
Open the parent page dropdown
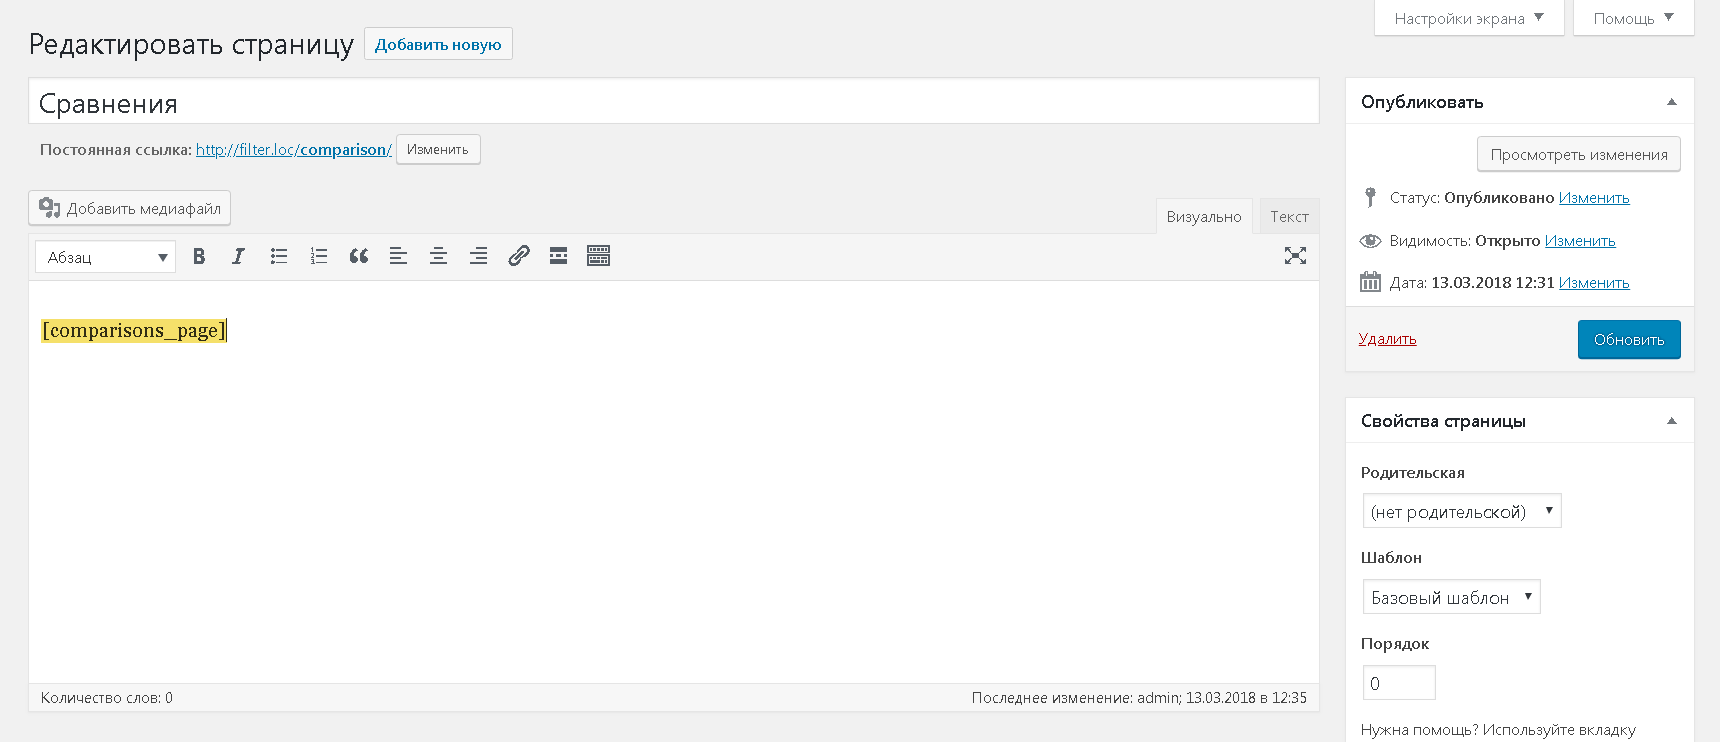(1461, 511)
